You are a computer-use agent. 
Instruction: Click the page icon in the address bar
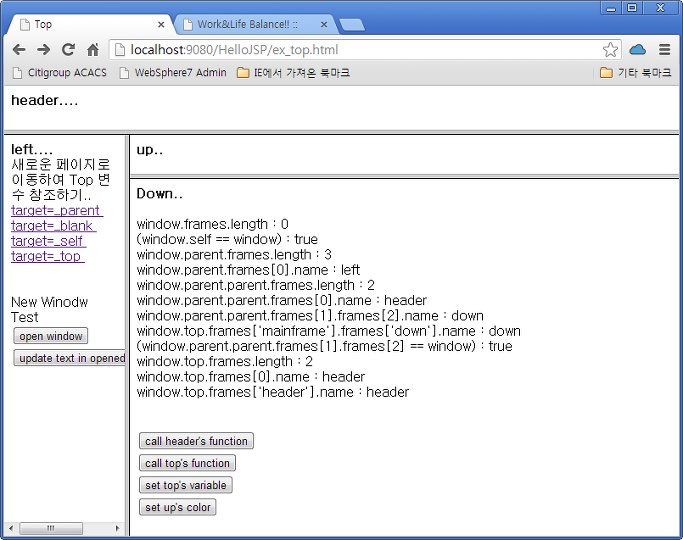pyautogui.click(x=120, y=50)
